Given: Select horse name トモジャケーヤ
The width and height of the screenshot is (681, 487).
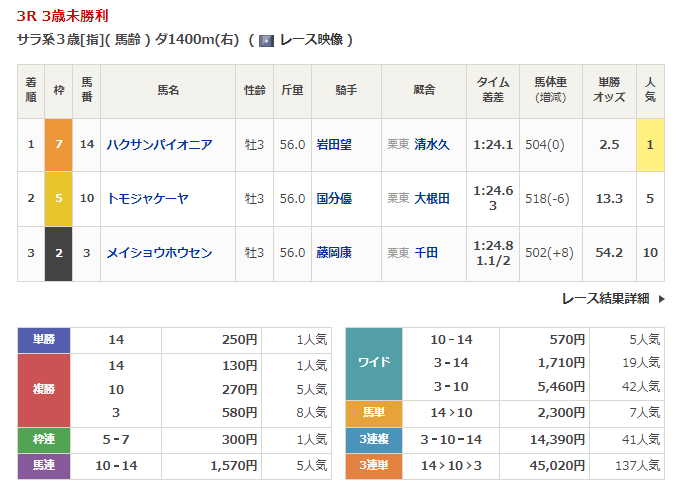Looking at the screenshot, I should pyautogui.click(x=147, y=198).
